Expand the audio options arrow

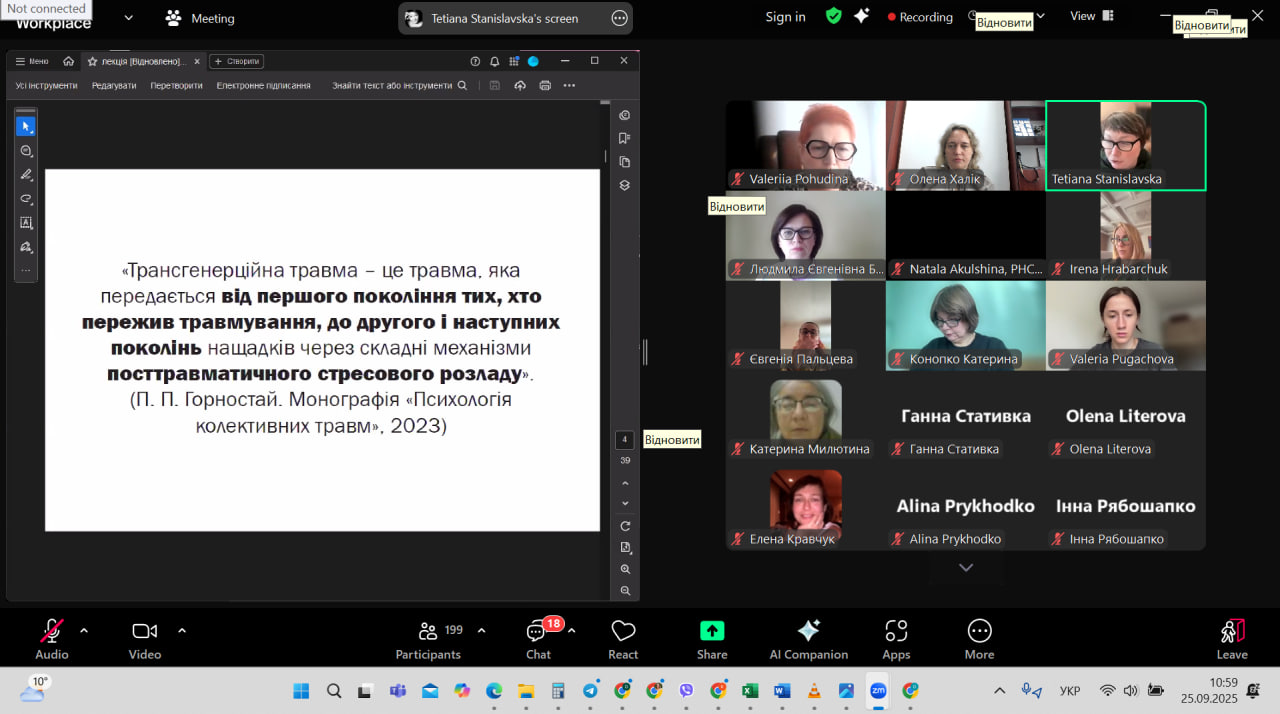click(x=84, y=631)
